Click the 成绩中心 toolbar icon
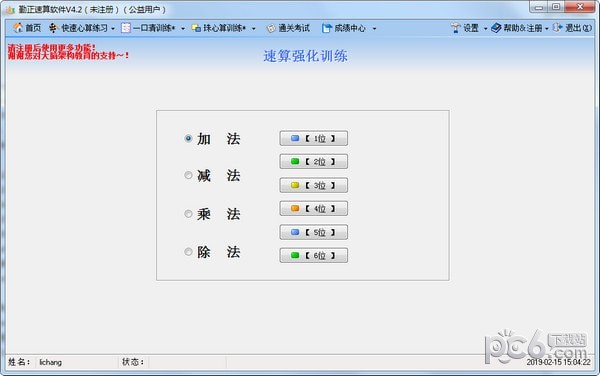This screenshot has width=600, height=376. click(326, 28)
